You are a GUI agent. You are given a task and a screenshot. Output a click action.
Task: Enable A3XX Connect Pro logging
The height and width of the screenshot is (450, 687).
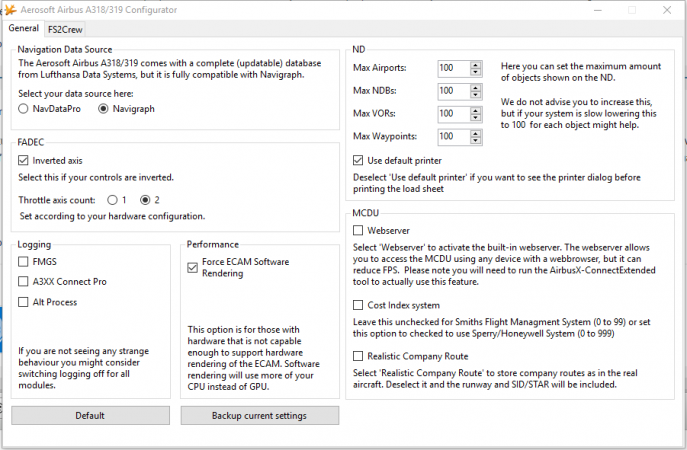pos(26,282)
